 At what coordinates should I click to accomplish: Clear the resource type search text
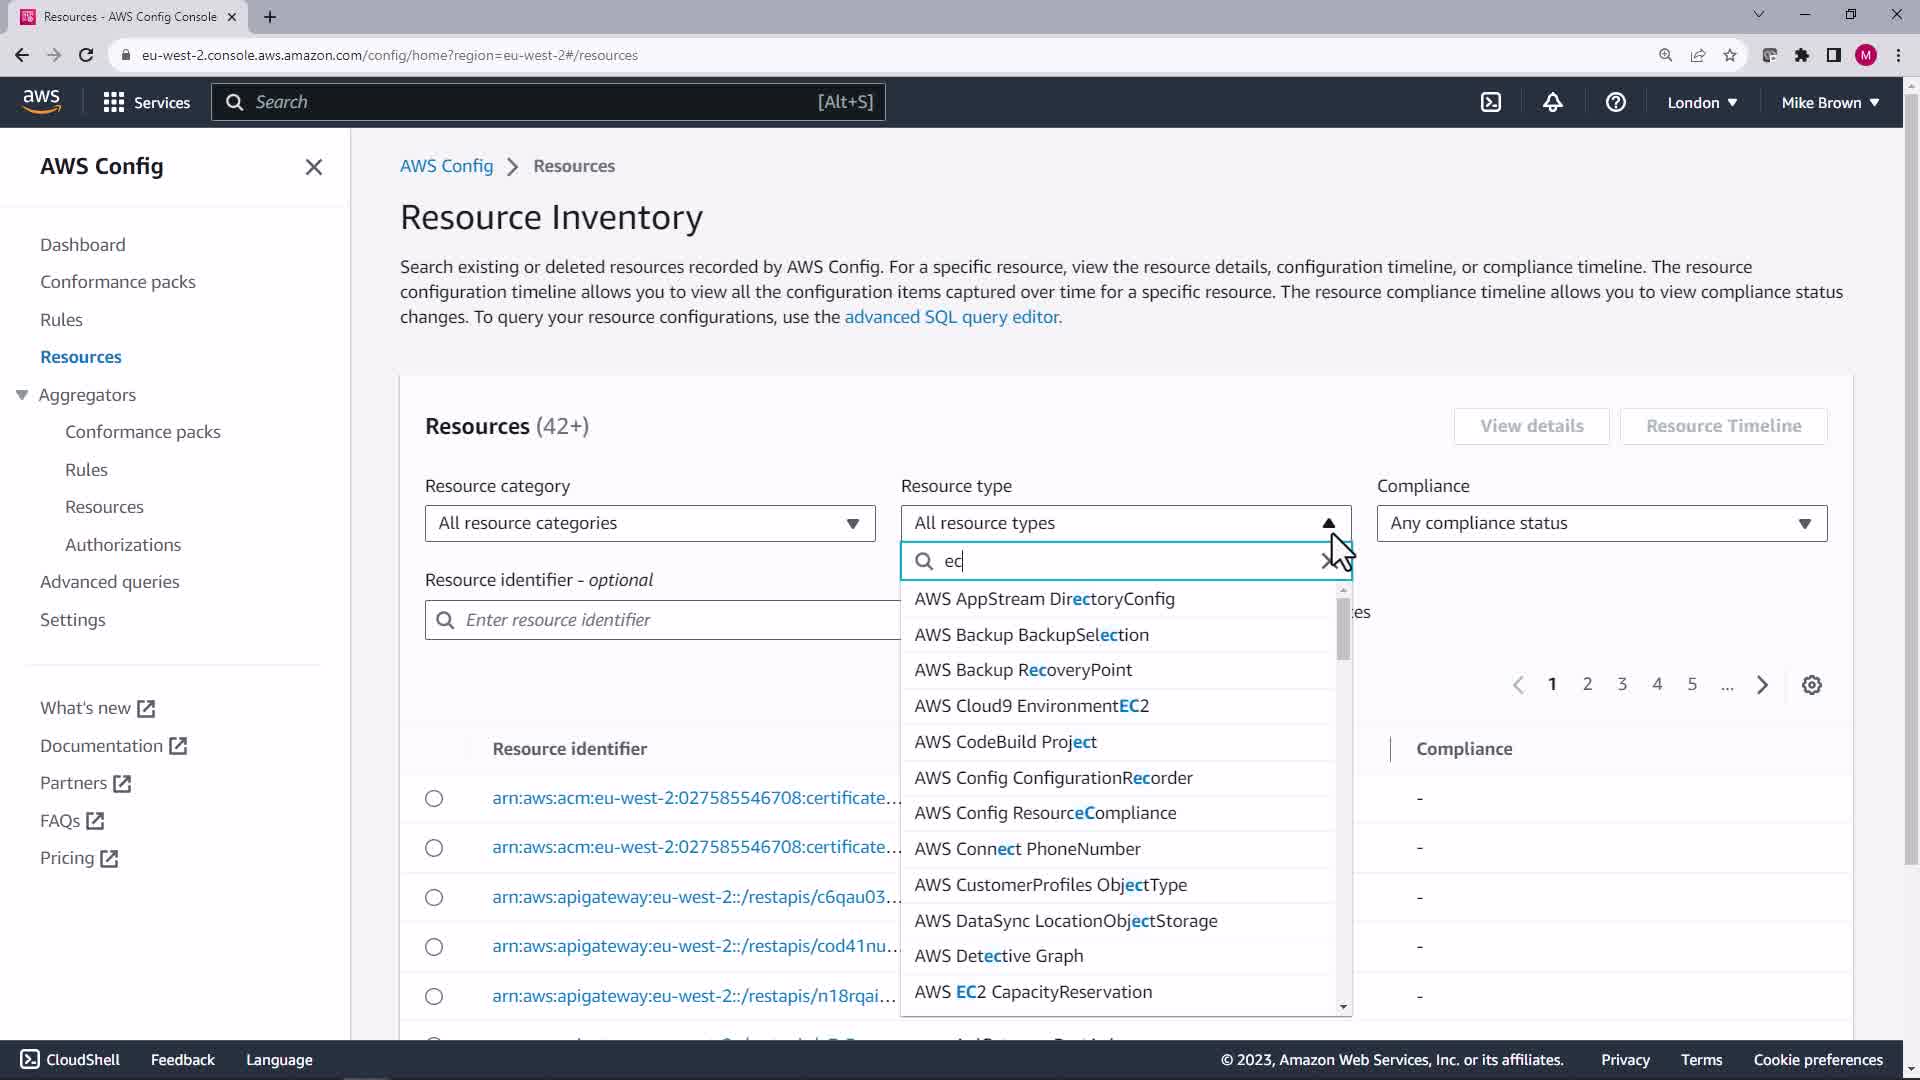click(x=1328, y=561)
